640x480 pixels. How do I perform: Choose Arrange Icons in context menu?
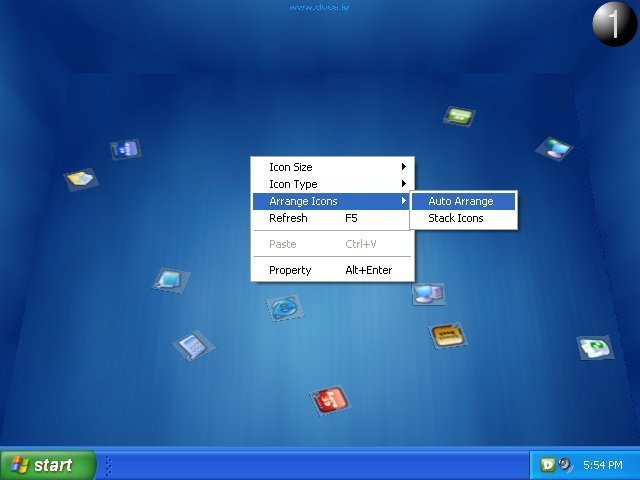[332, 201]
